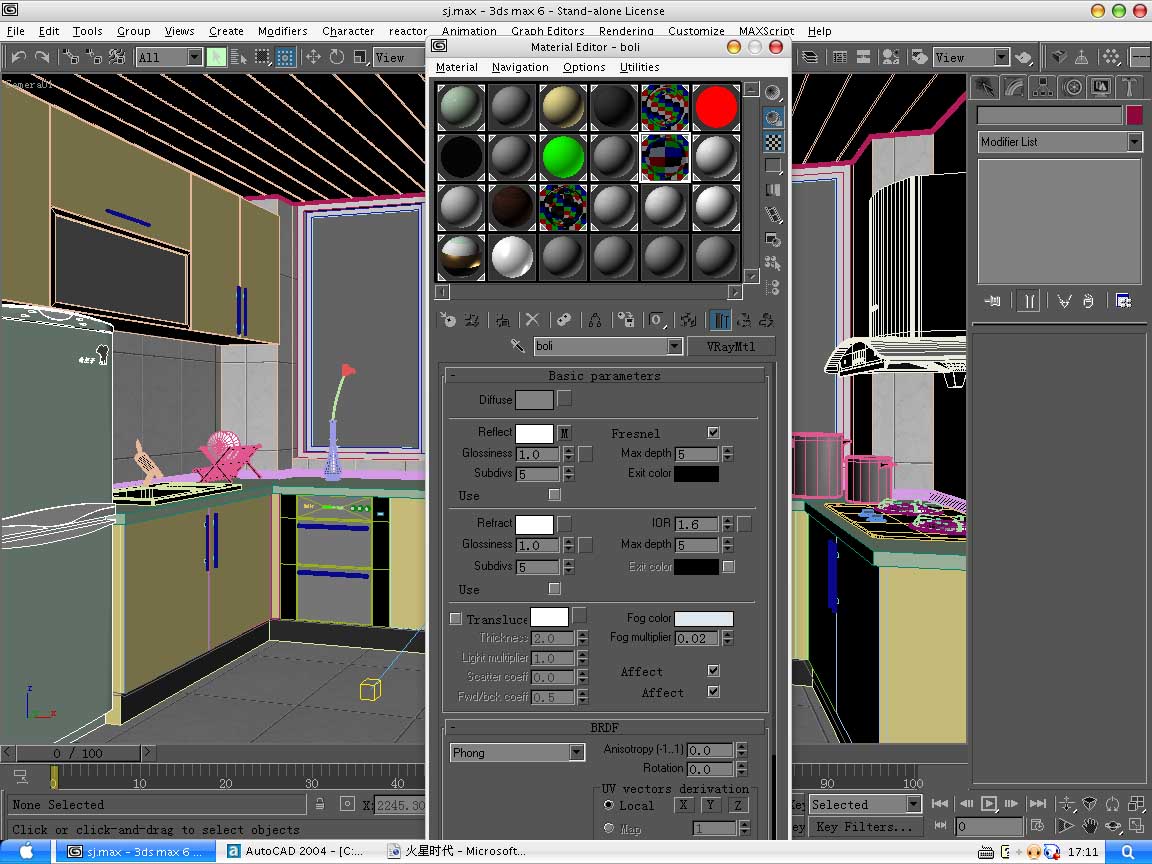This screenshot has width=1152, height=864.
Task: Click Make Preview filmstrip icon
Action: tap(773, 215)
